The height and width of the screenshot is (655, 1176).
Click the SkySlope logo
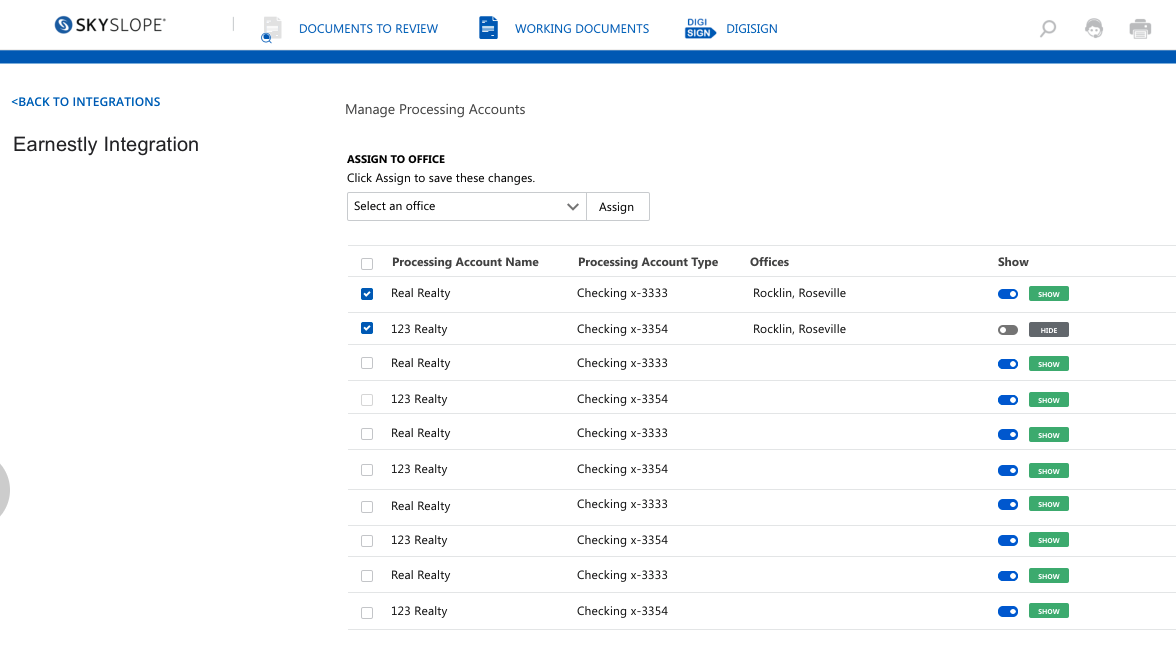pyautogui.click(x=110, y=25)
